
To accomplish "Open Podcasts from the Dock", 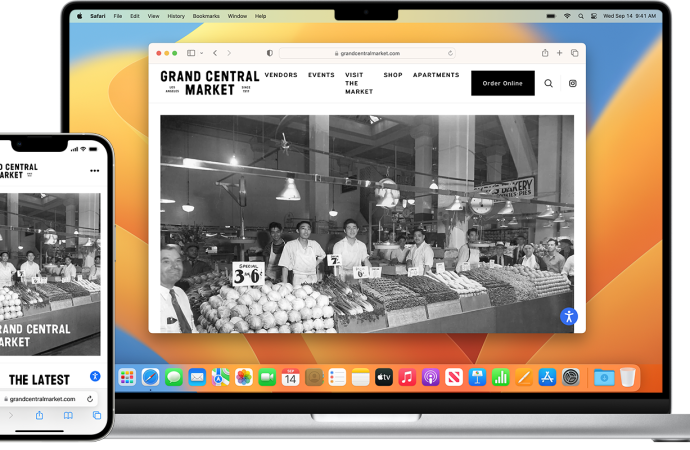I will click(430, 377).
